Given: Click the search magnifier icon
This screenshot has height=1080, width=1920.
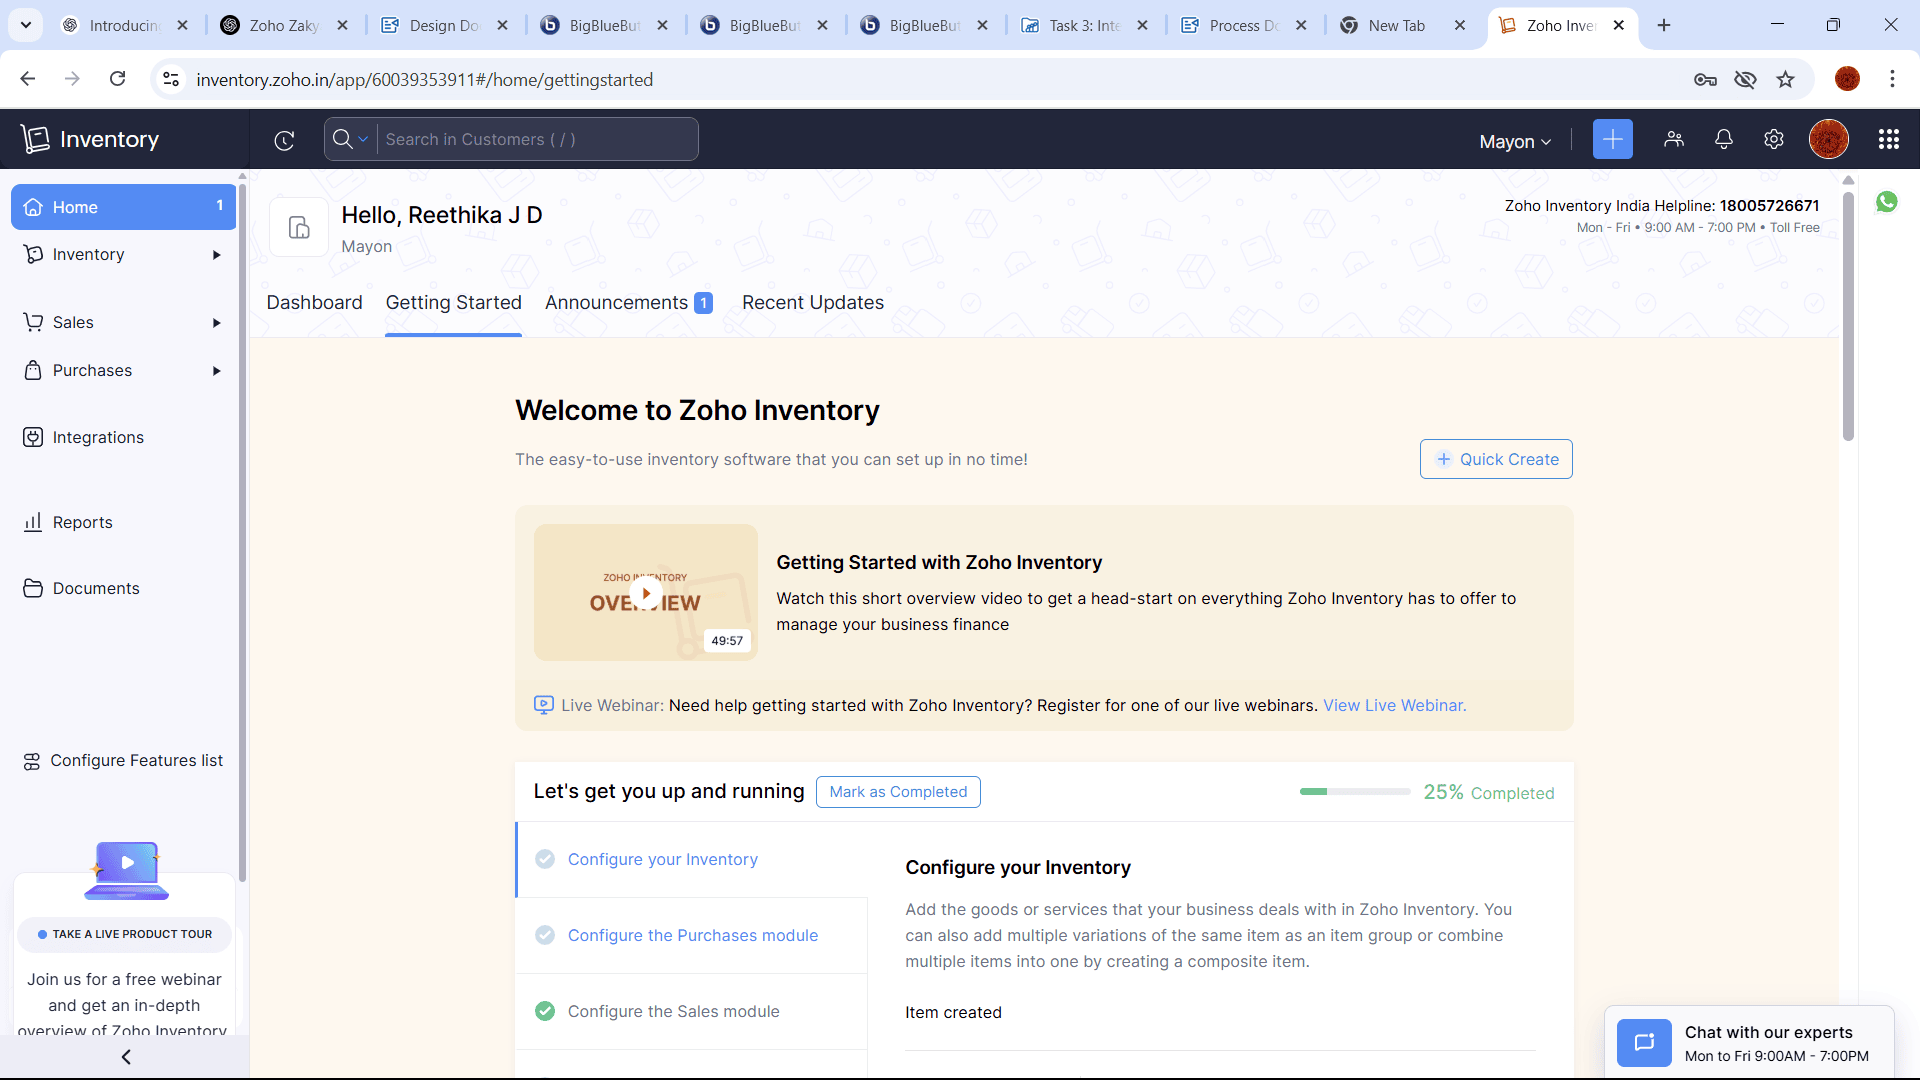Looking at the screenshot, I should pos(342,139).
